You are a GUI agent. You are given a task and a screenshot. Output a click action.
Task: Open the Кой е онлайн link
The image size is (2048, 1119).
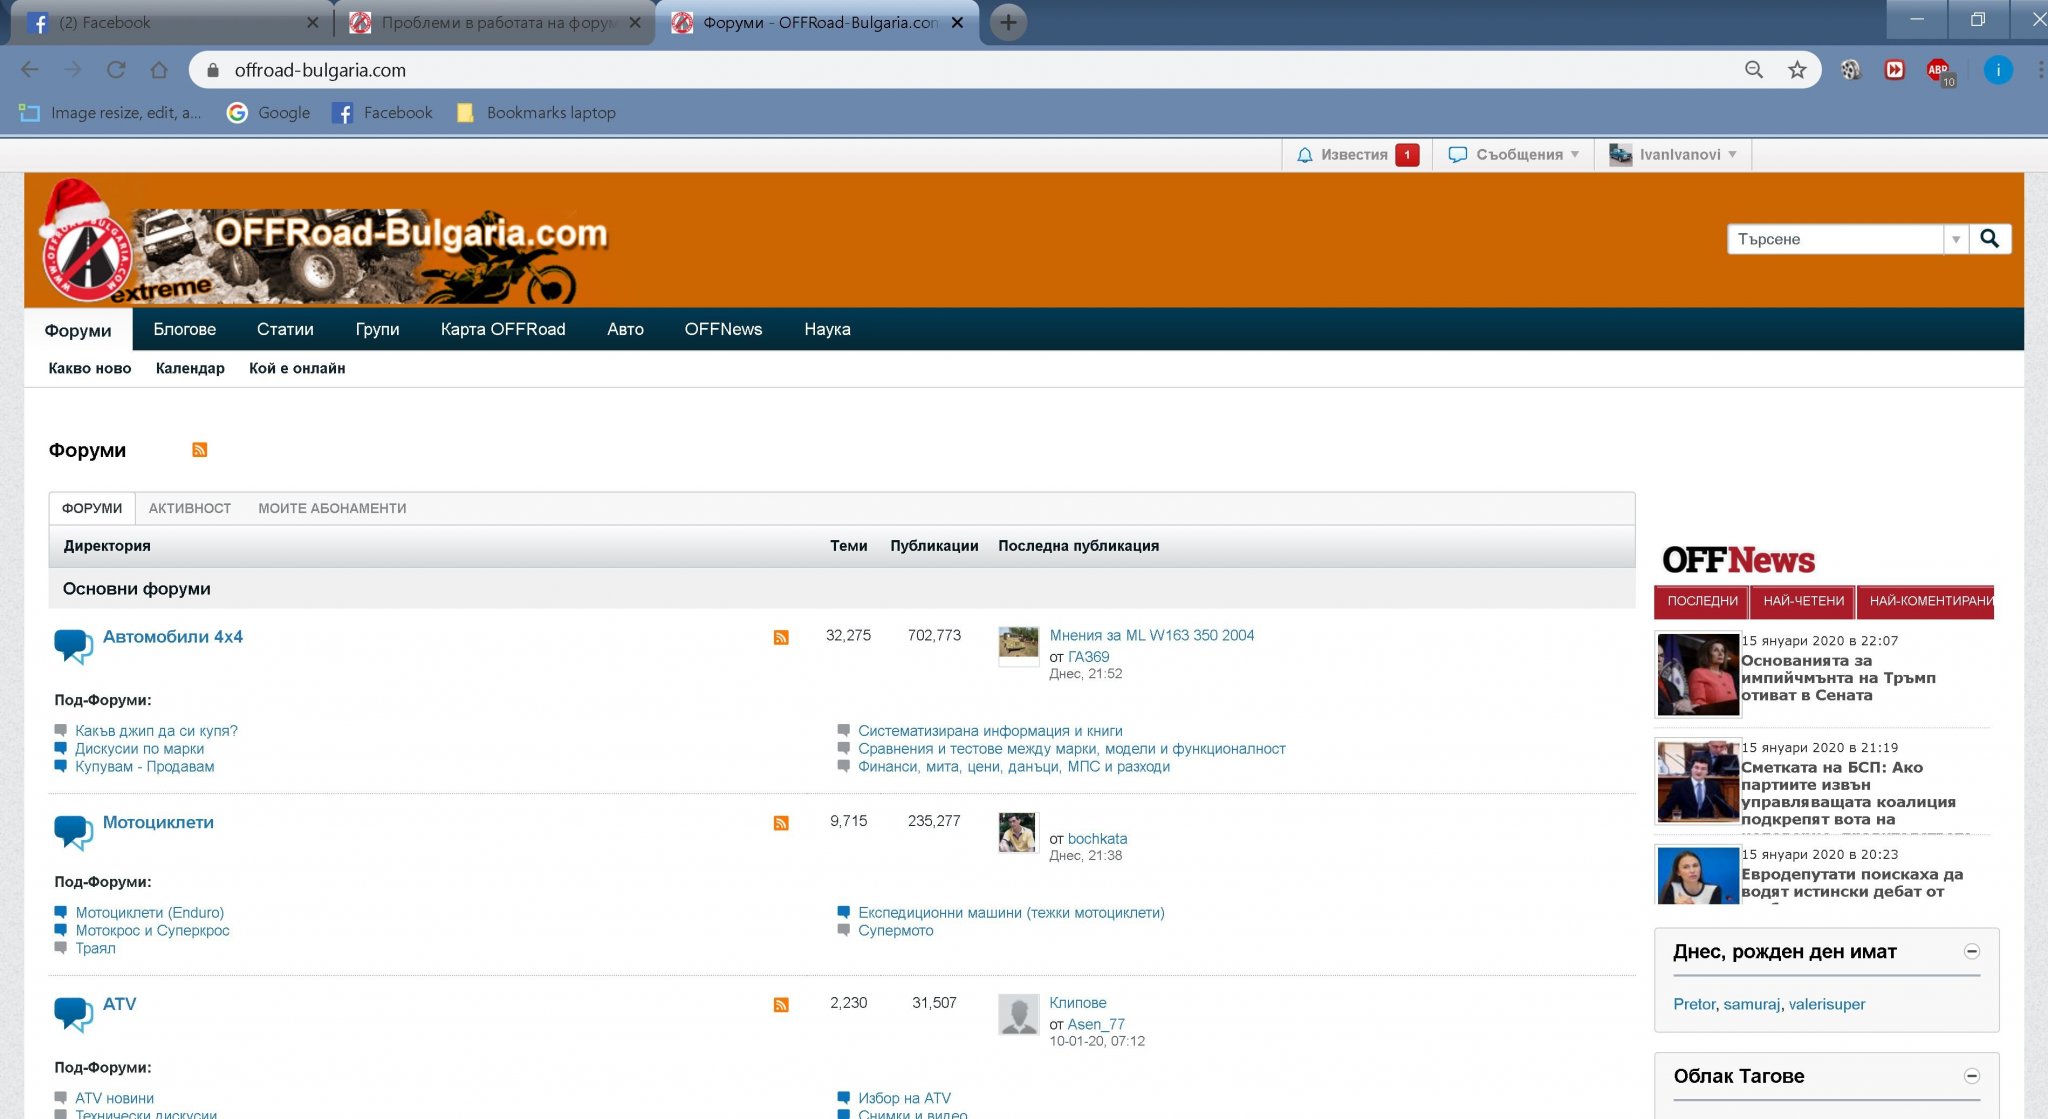point(297,368)
